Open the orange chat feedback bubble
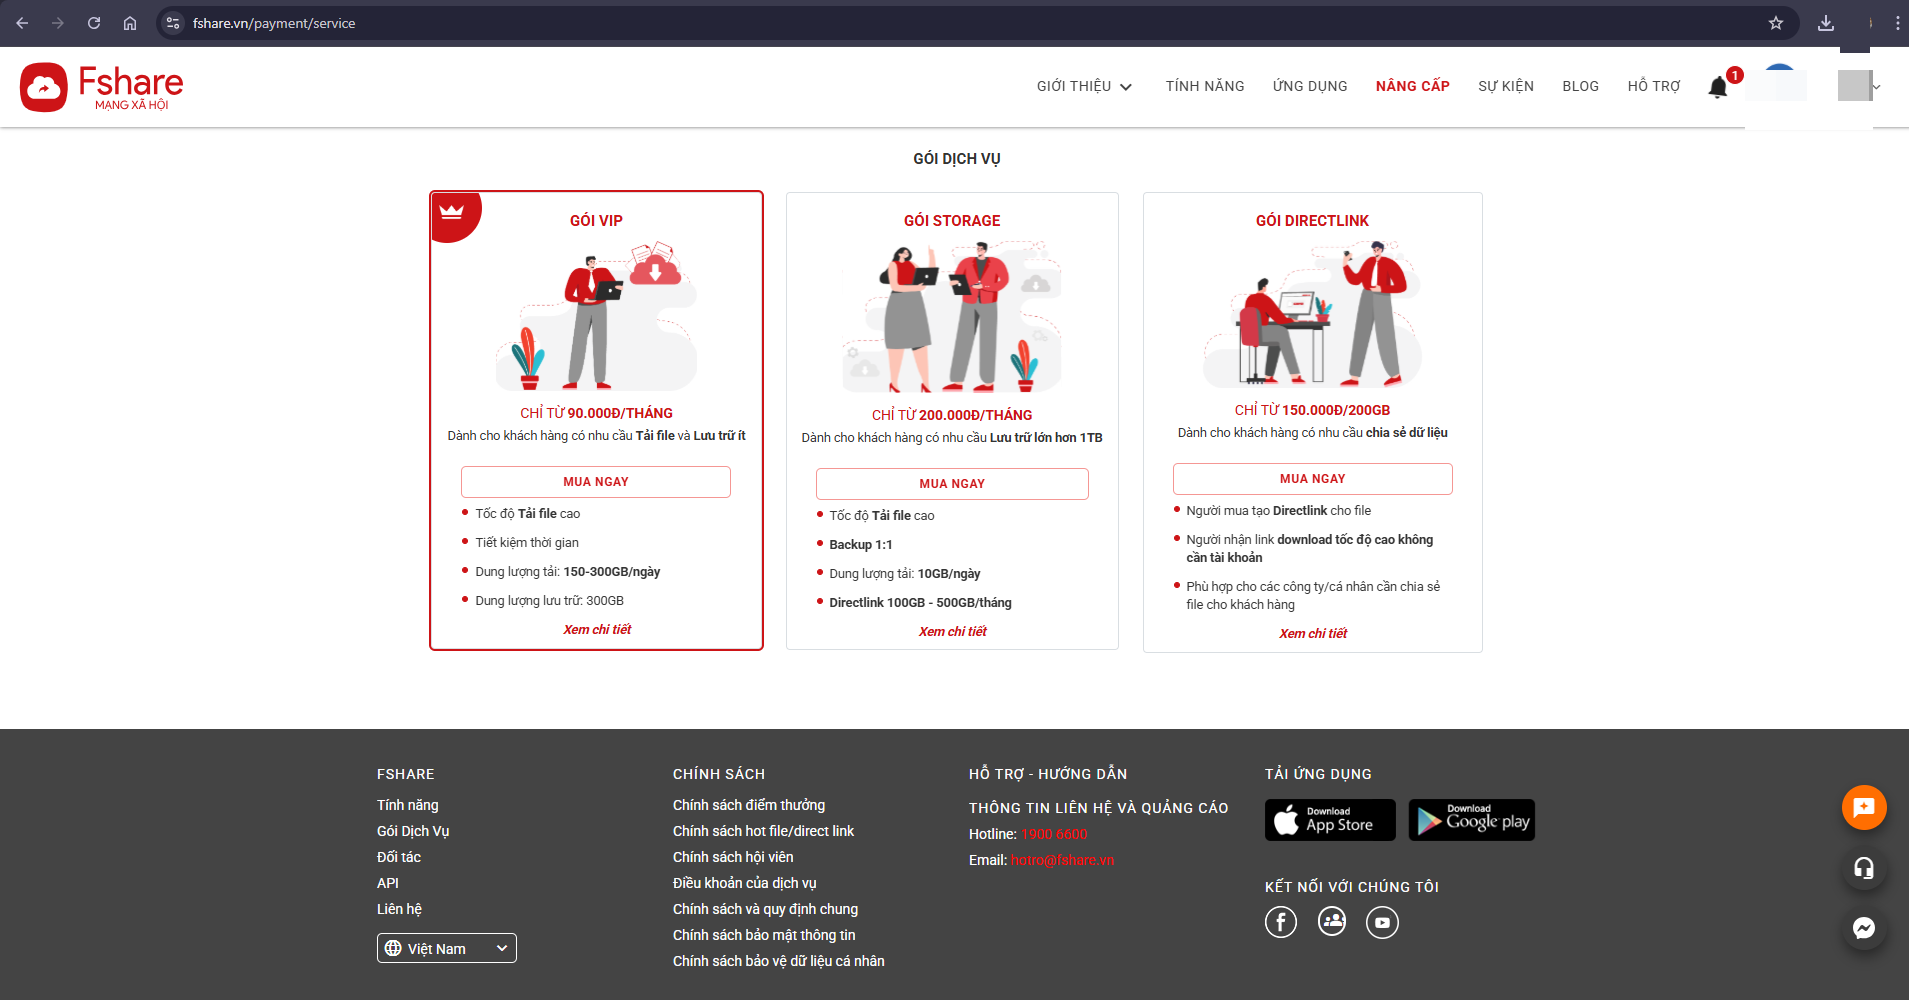1909x1000 pixels. pos(1864,808)
